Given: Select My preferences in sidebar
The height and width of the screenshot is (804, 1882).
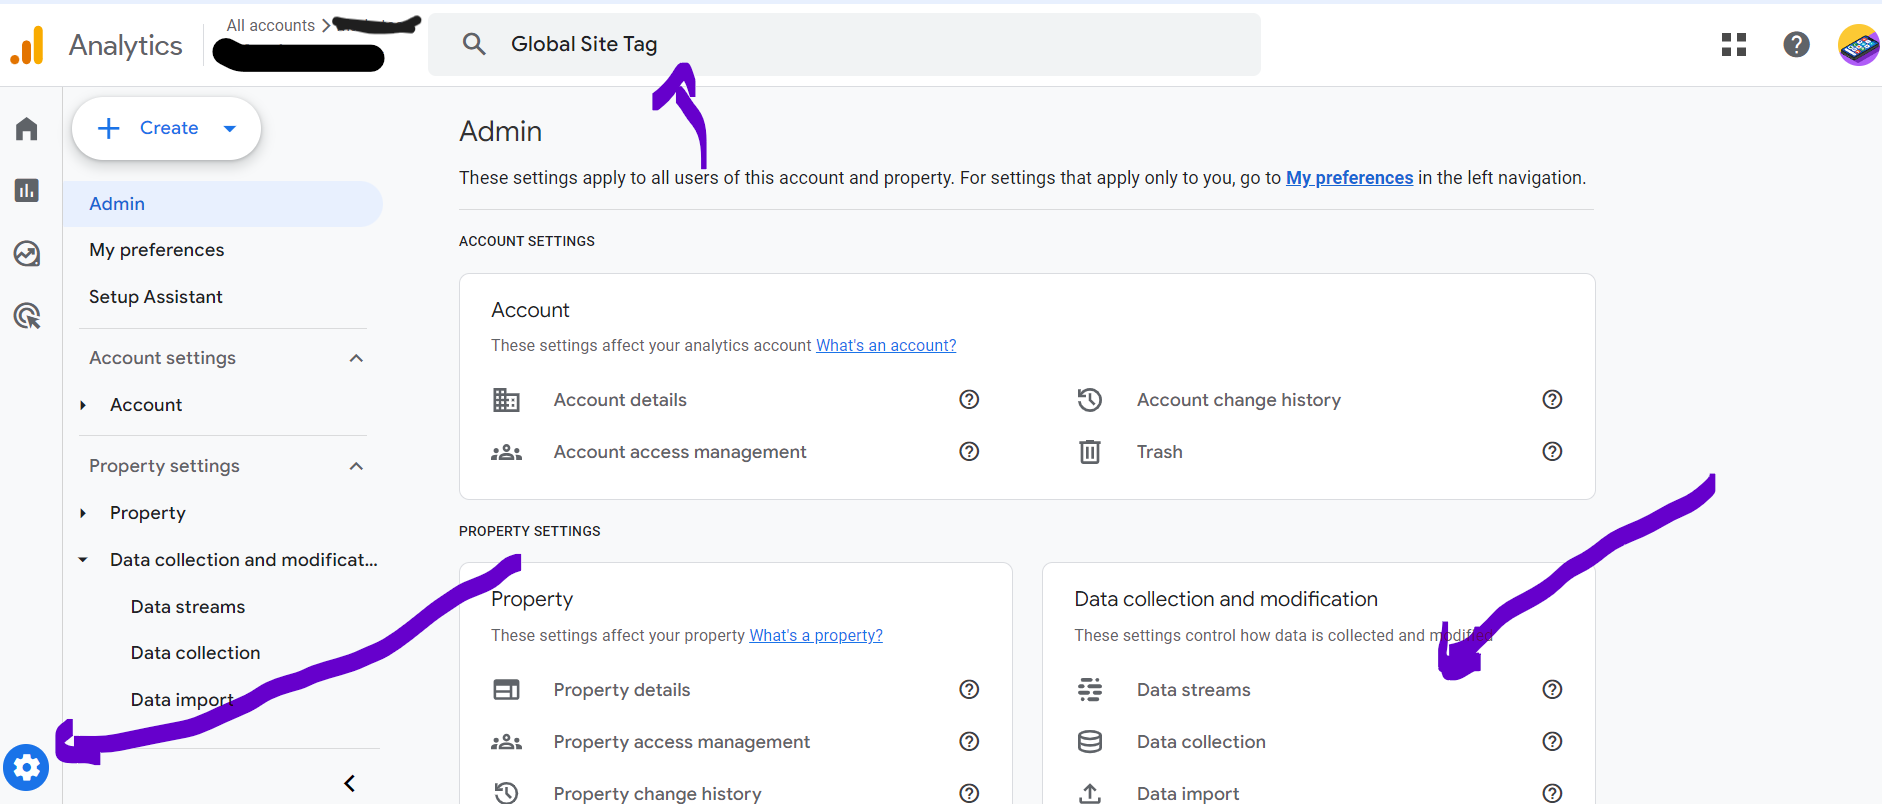Looking at the screenshot, I should click(157, 250).
